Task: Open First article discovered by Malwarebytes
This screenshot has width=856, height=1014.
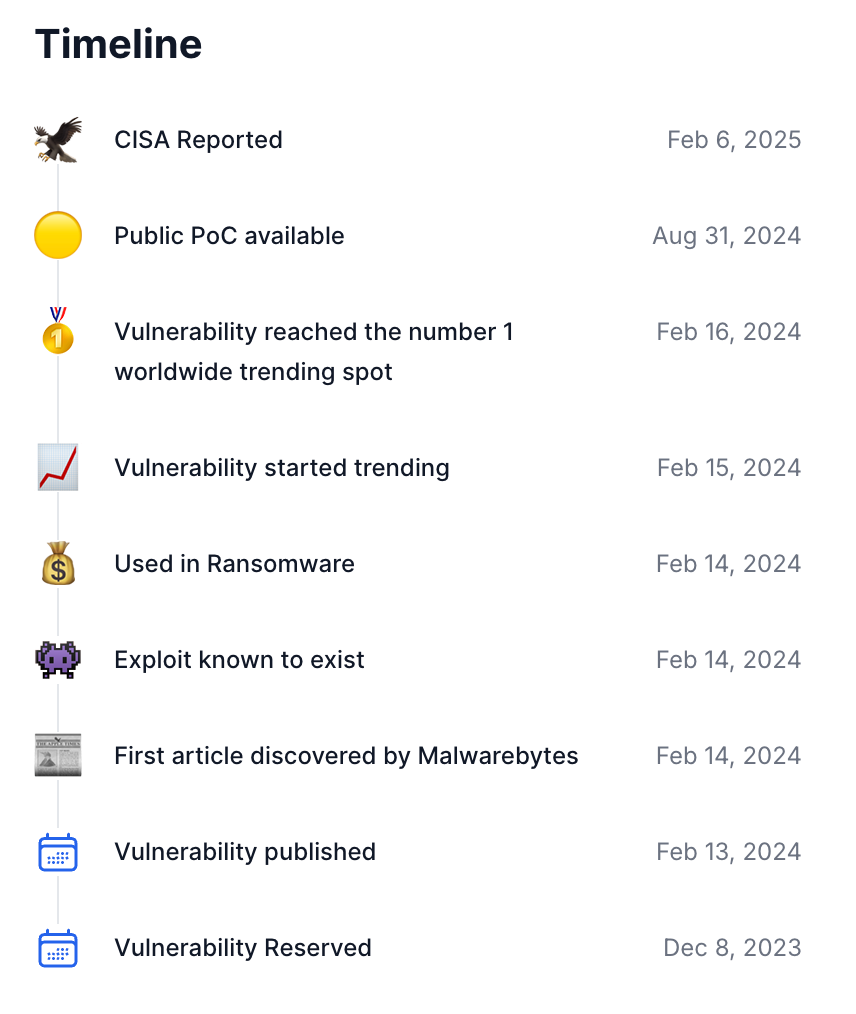Action: (x=346, y=756)
